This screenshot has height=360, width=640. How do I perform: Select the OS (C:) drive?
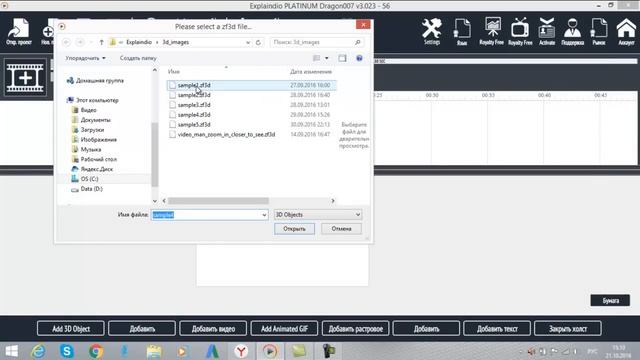(x=84, y=179)
